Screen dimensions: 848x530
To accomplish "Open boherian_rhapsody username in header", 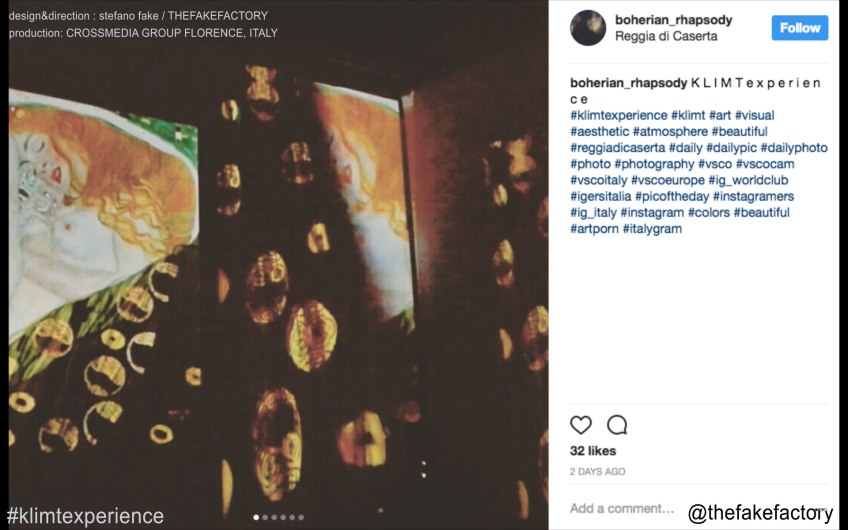I will click(x=673, y=20).
